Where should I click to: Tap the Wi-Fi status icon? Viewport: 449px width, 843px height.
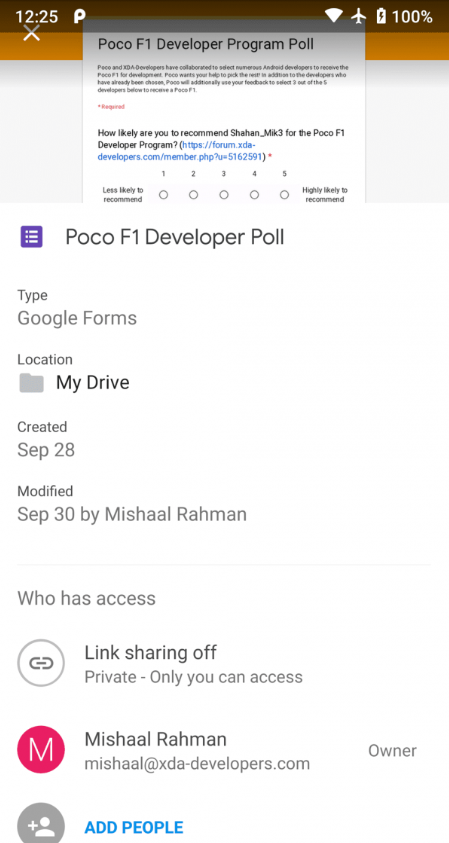point(333,16)
